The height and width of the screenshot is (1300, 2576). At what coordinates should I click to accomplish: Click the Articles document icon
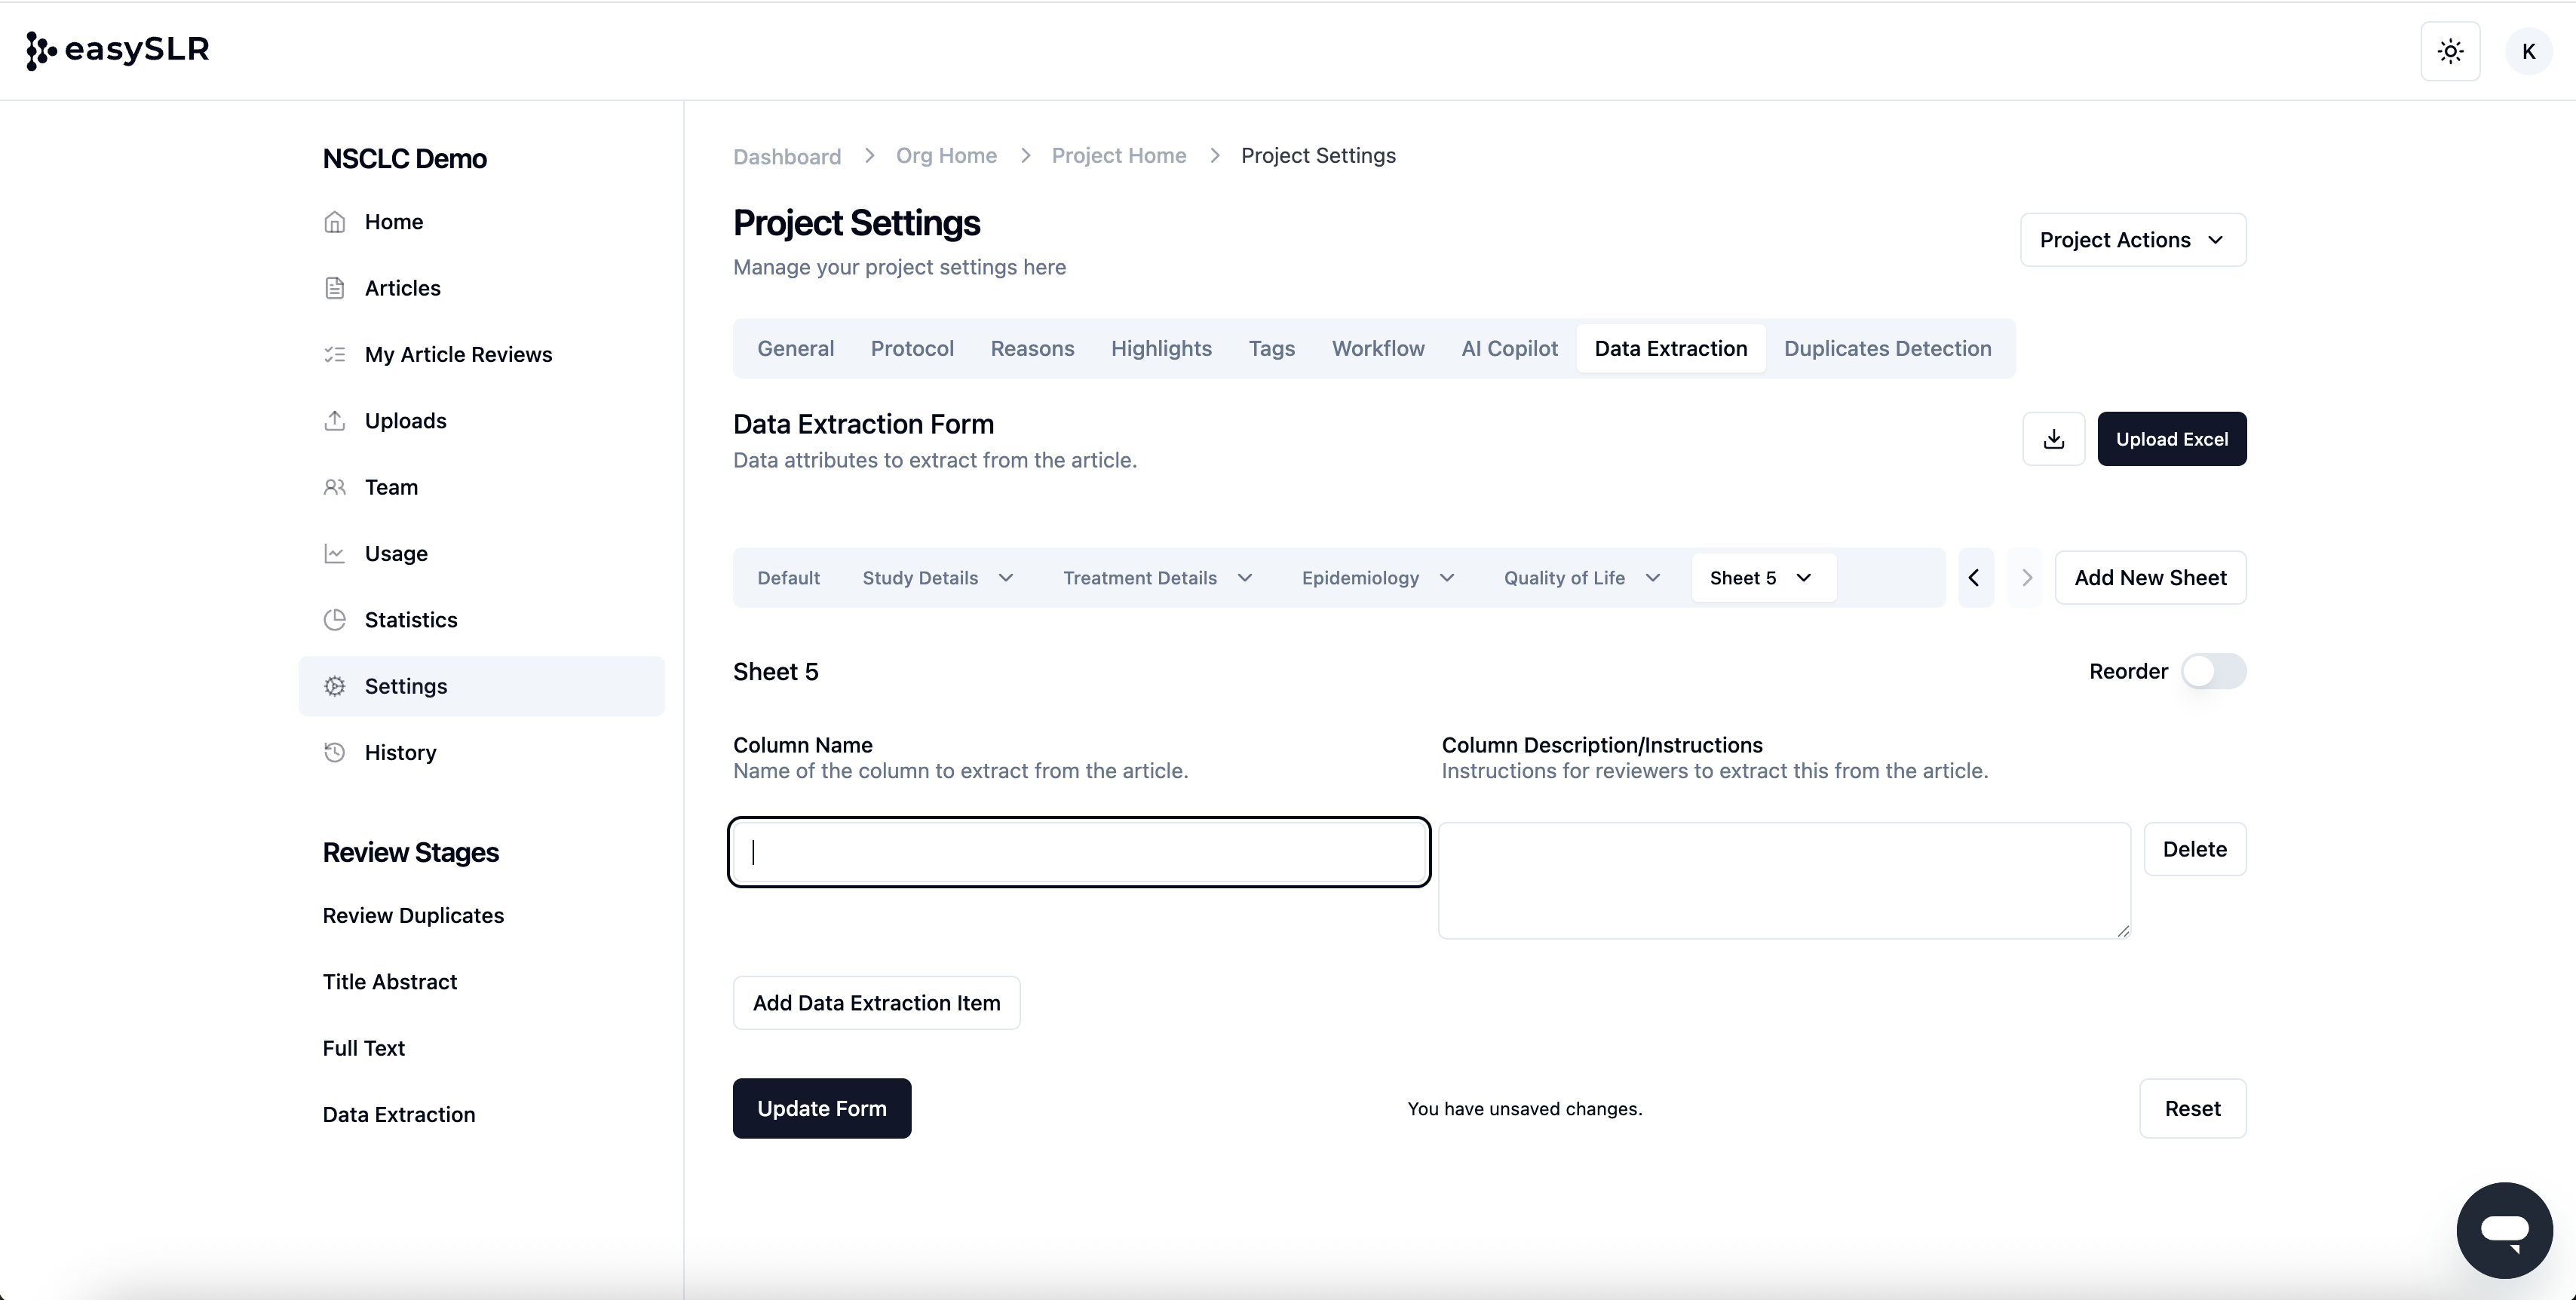(335, 288)
